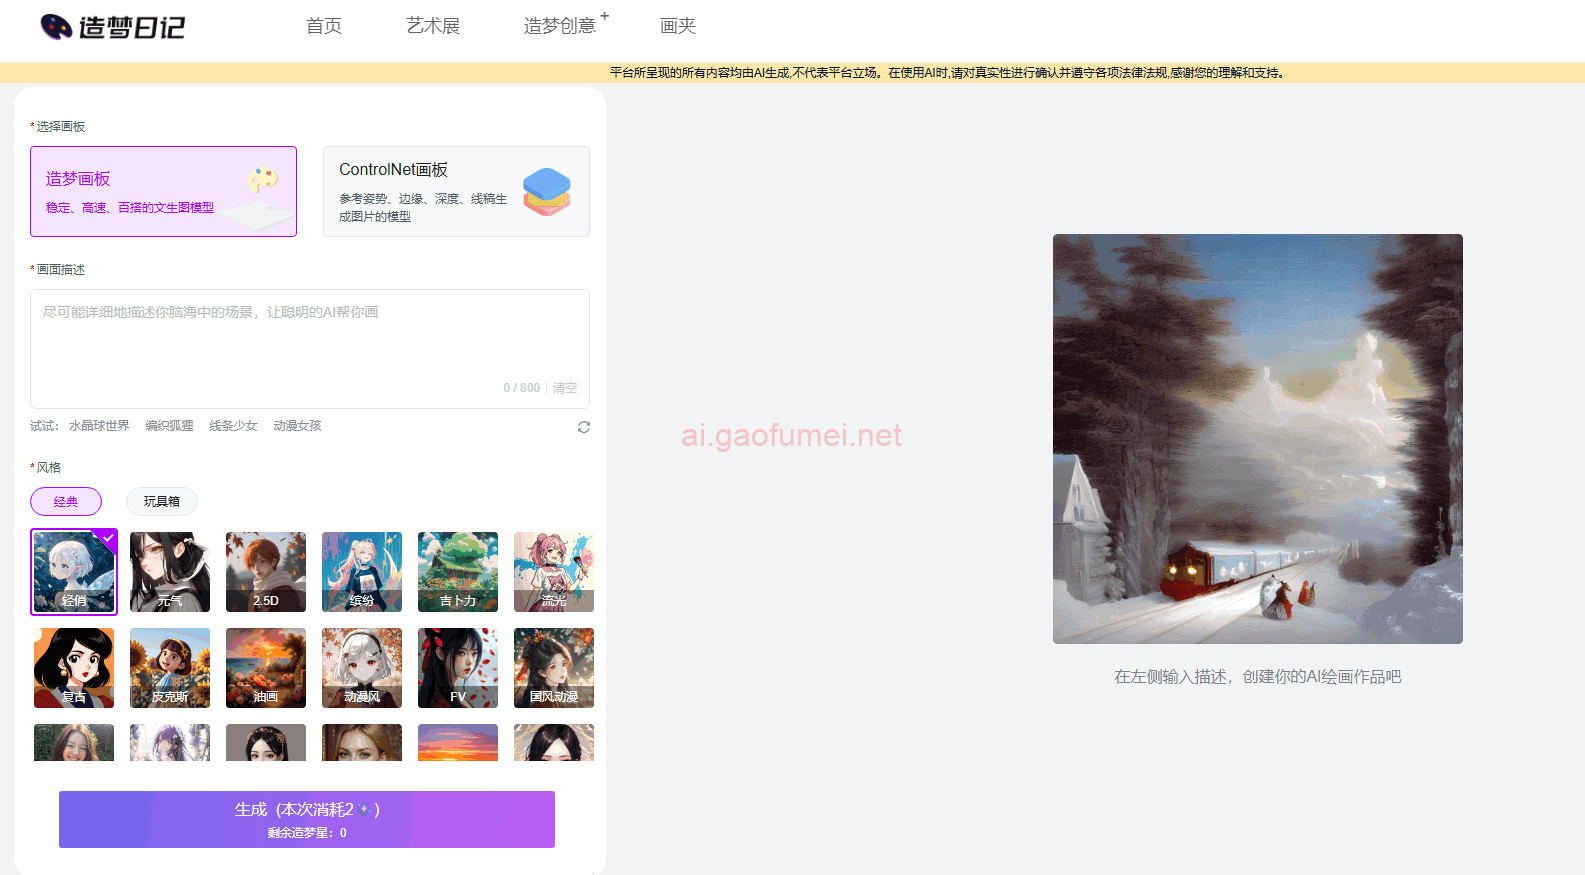Select the 经典 style category
The width and height of the screenshot is (1585, 875).
point(66,502)
